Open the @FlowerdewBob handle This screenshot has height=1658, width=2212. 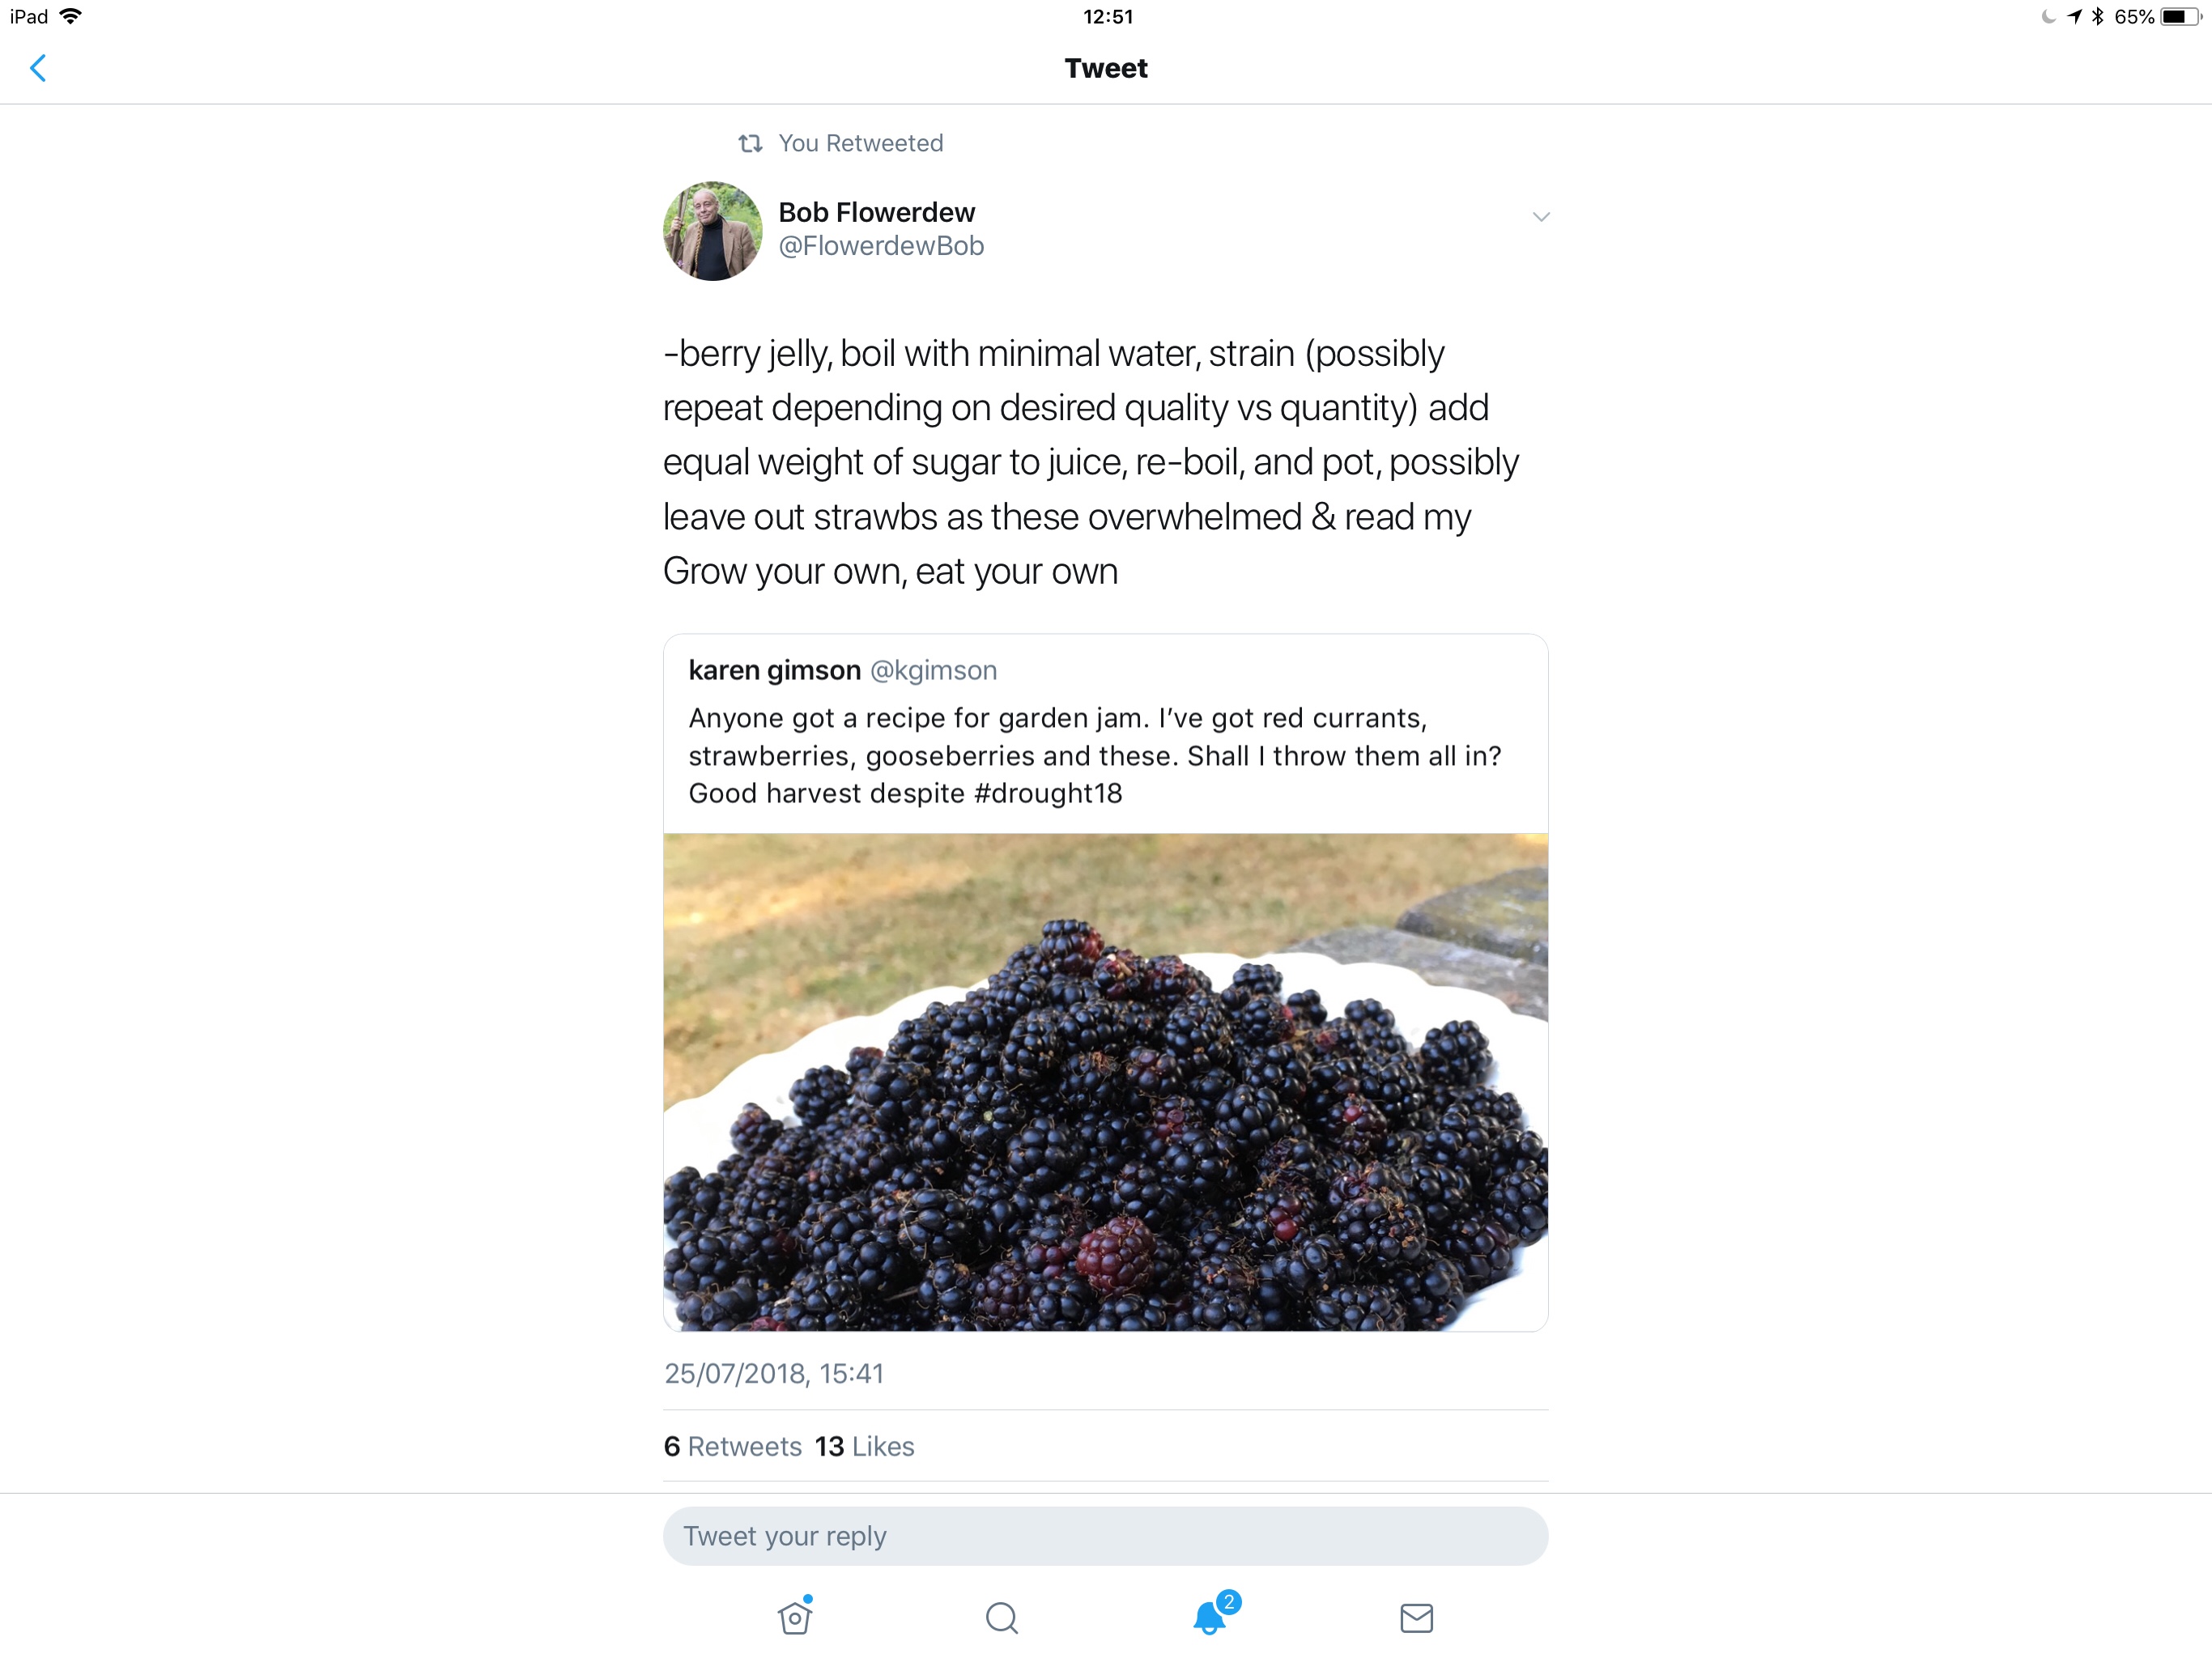point(881,246)
